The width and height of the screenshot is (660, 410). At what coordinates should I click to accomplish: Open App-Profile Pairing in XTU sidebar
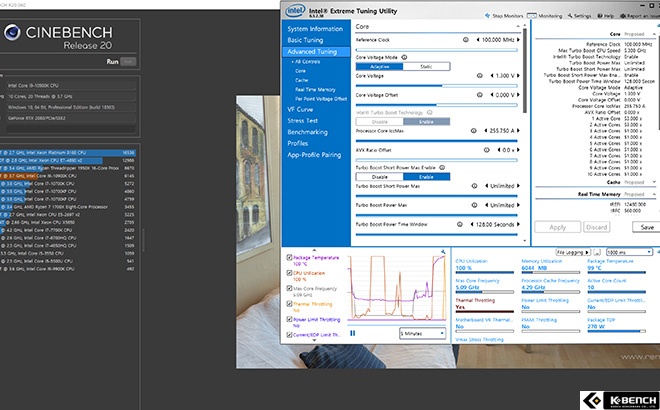pyautogui.click(x=314, y=154)
